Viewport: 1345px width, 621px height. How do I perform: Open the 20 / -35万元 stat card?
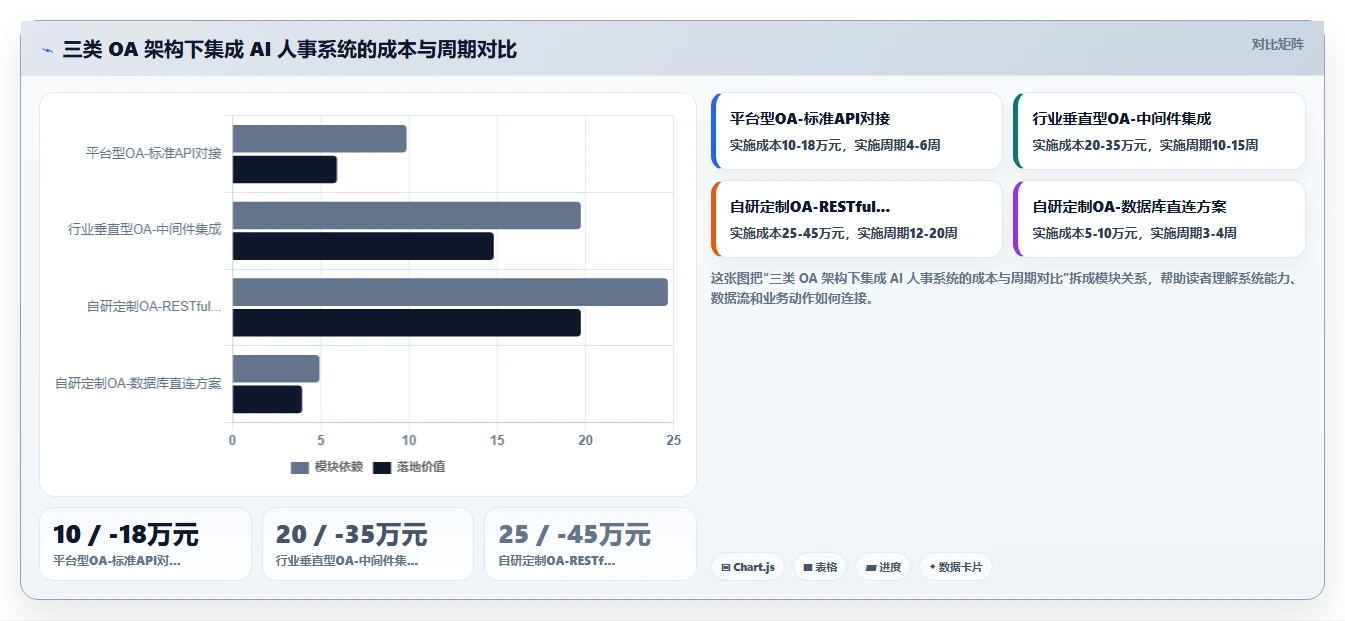click(367, 544)
